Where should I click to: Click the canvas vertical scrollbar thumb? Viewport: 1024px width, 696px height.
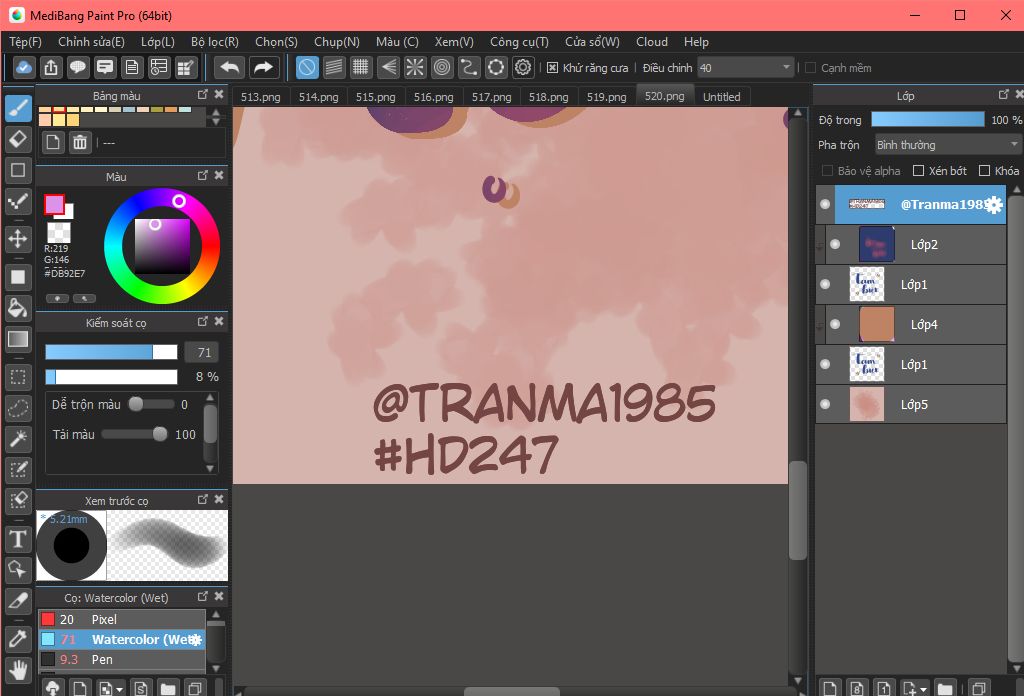pyautogui.click(x=797, y=511)
